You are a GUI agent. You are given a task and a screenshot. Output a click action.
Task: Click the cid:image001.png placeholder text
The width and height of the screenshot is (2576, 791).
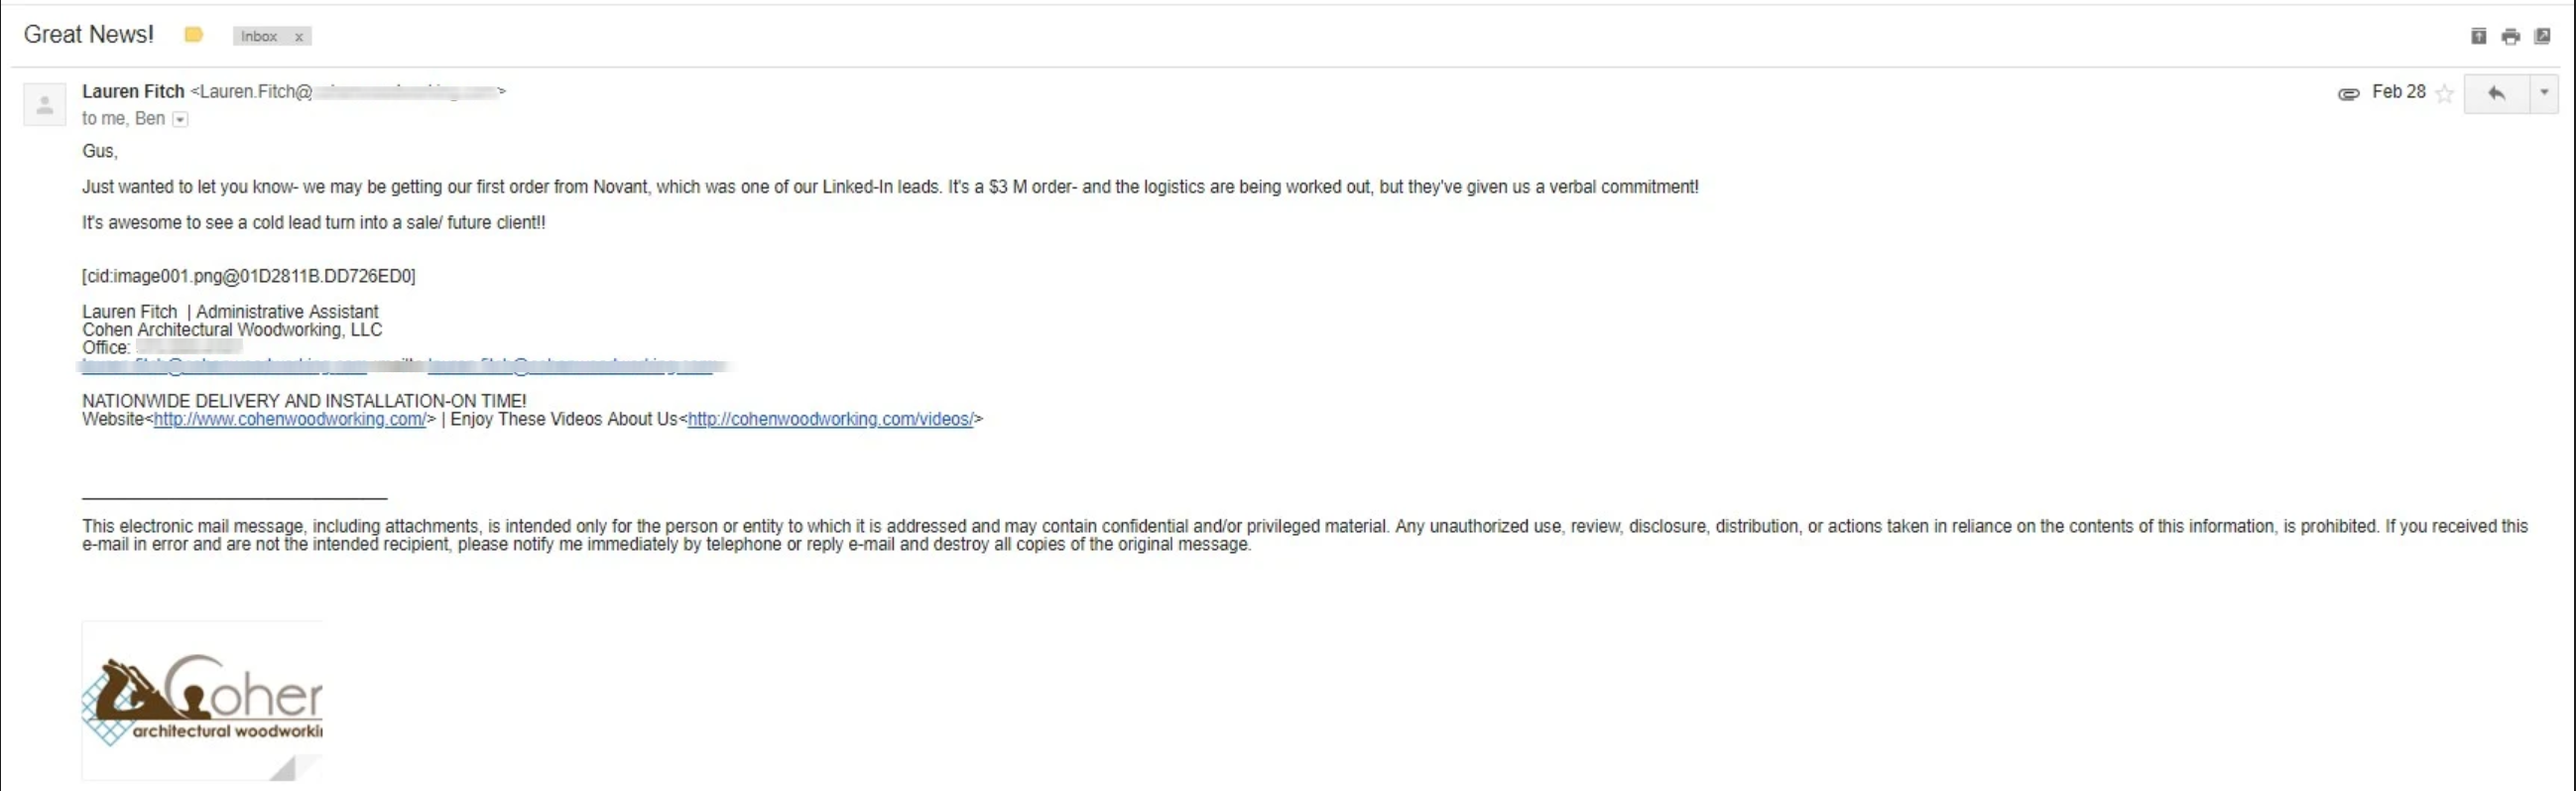tap(248, 276)
